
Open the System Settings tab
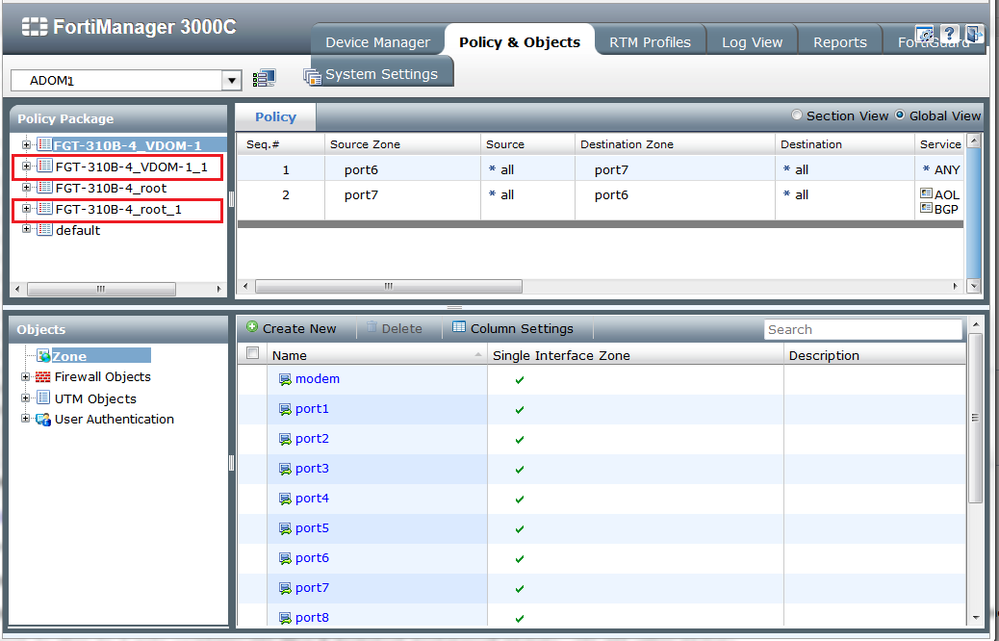(382, 74)
